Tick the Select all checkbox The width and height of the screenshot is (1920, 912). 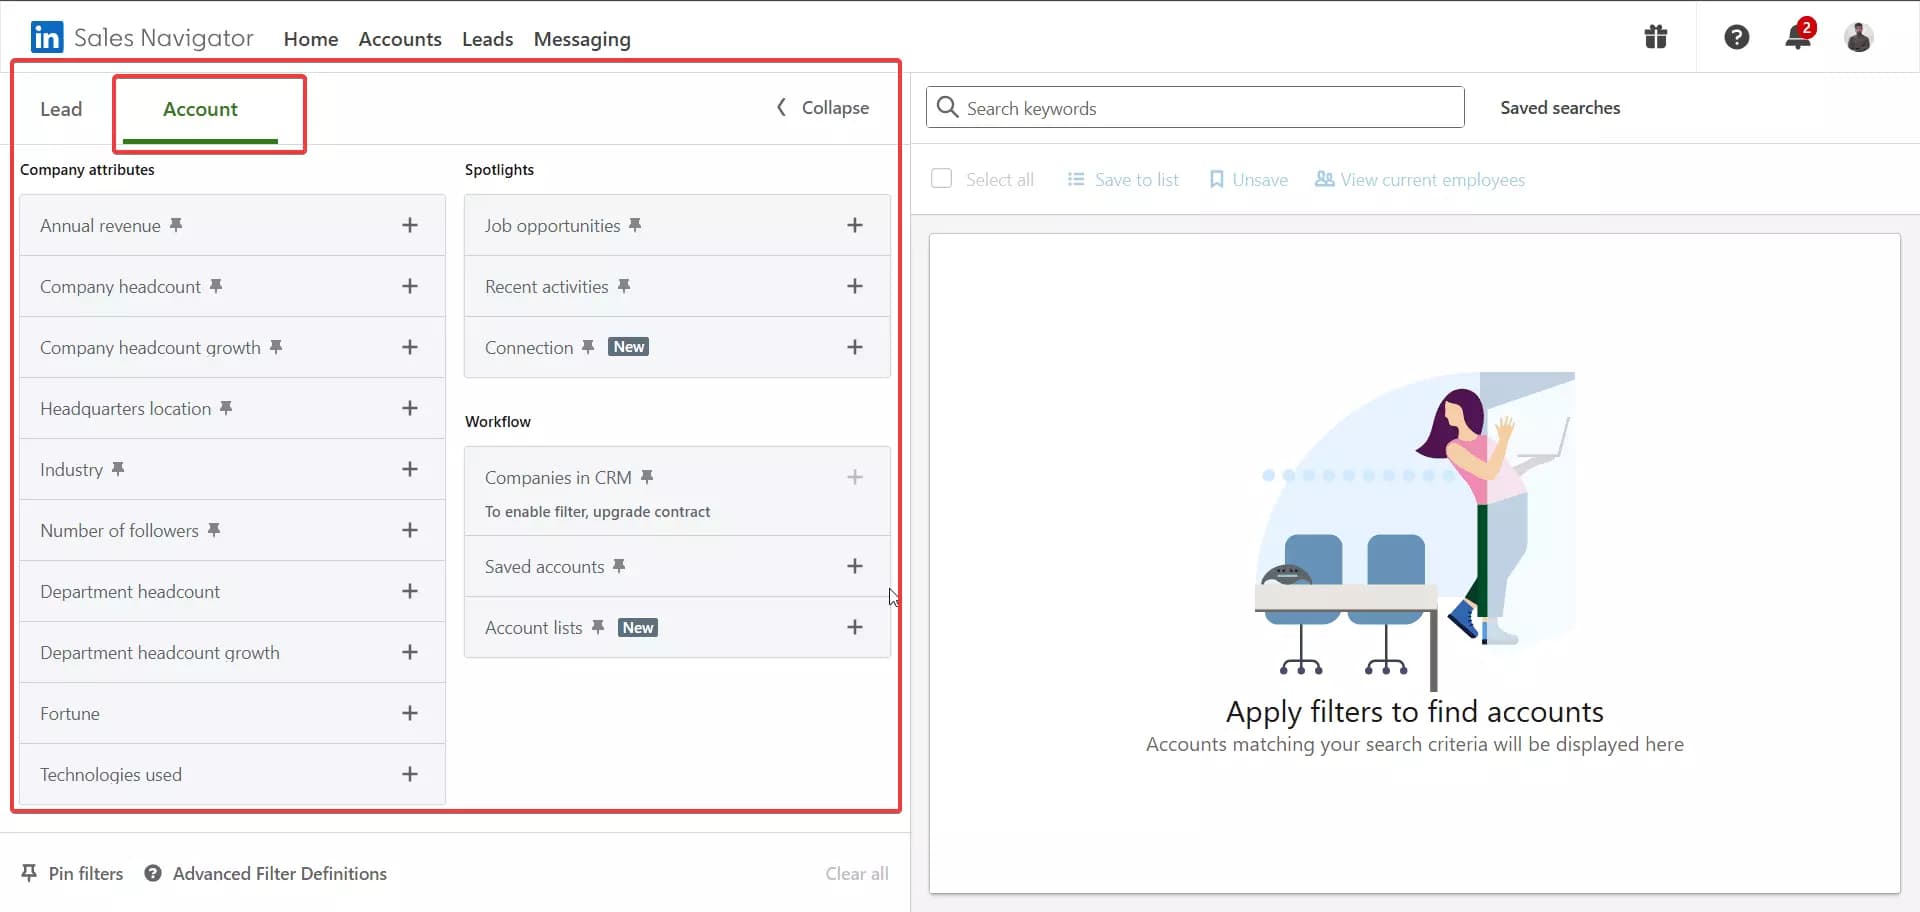tap(941, 179)
